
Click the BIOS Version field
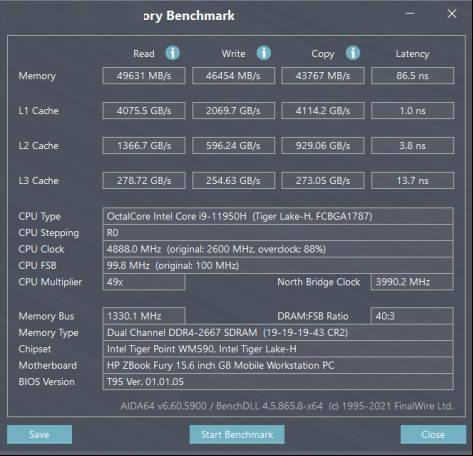pos(278,382)
